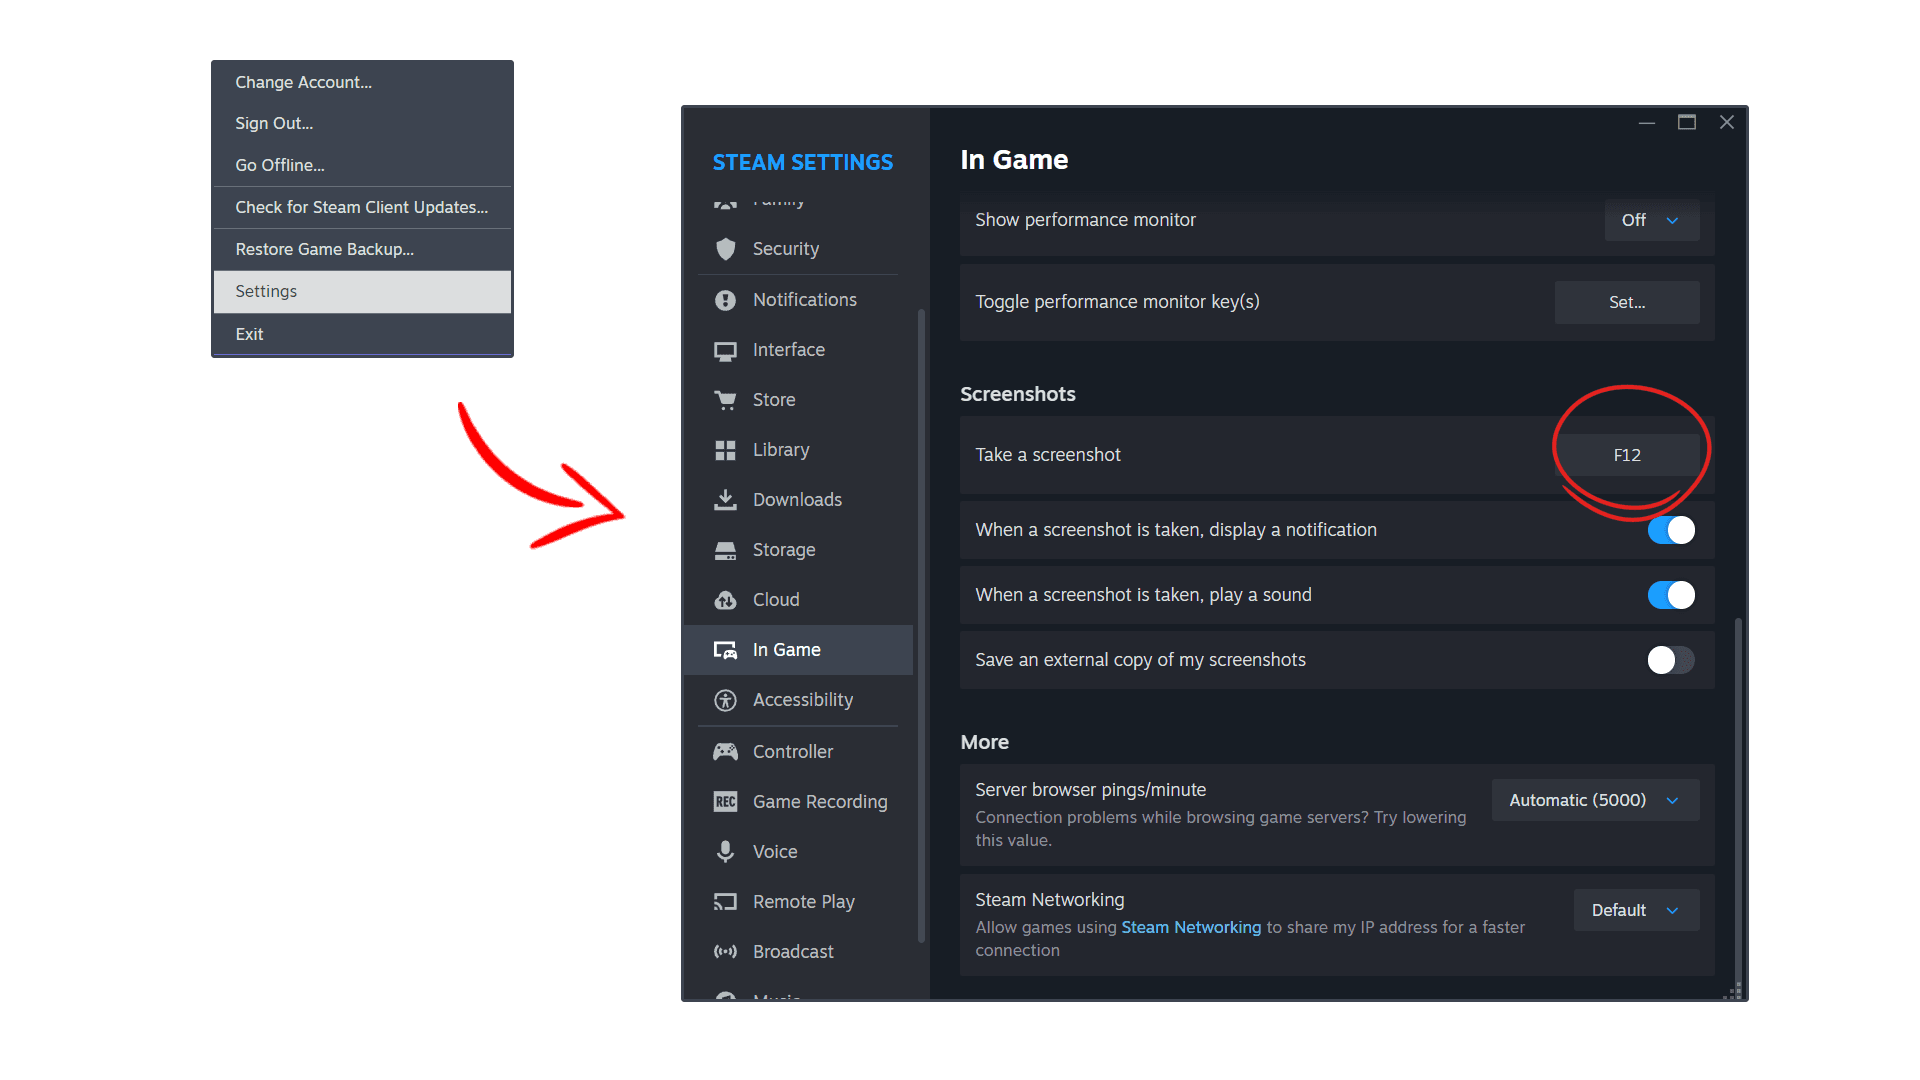Viewport: 1920px width, 1080px height.
Task: Set the toggle performance monitor key
Action: point(1627,302)
